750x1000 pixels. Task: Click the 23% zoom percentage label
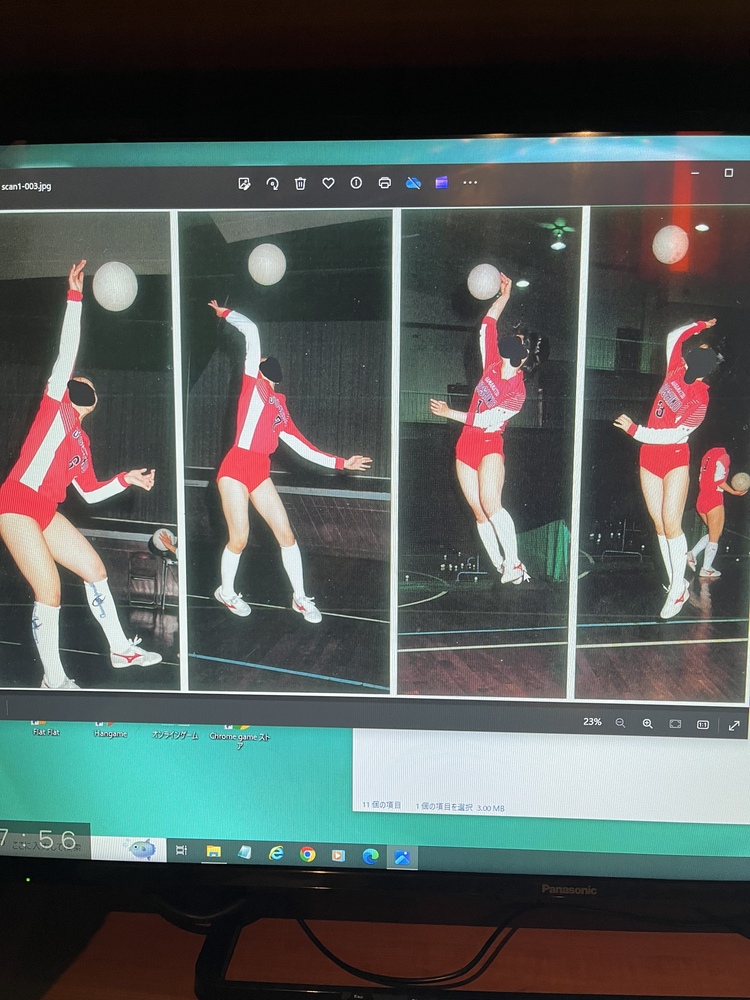(592, 722)
